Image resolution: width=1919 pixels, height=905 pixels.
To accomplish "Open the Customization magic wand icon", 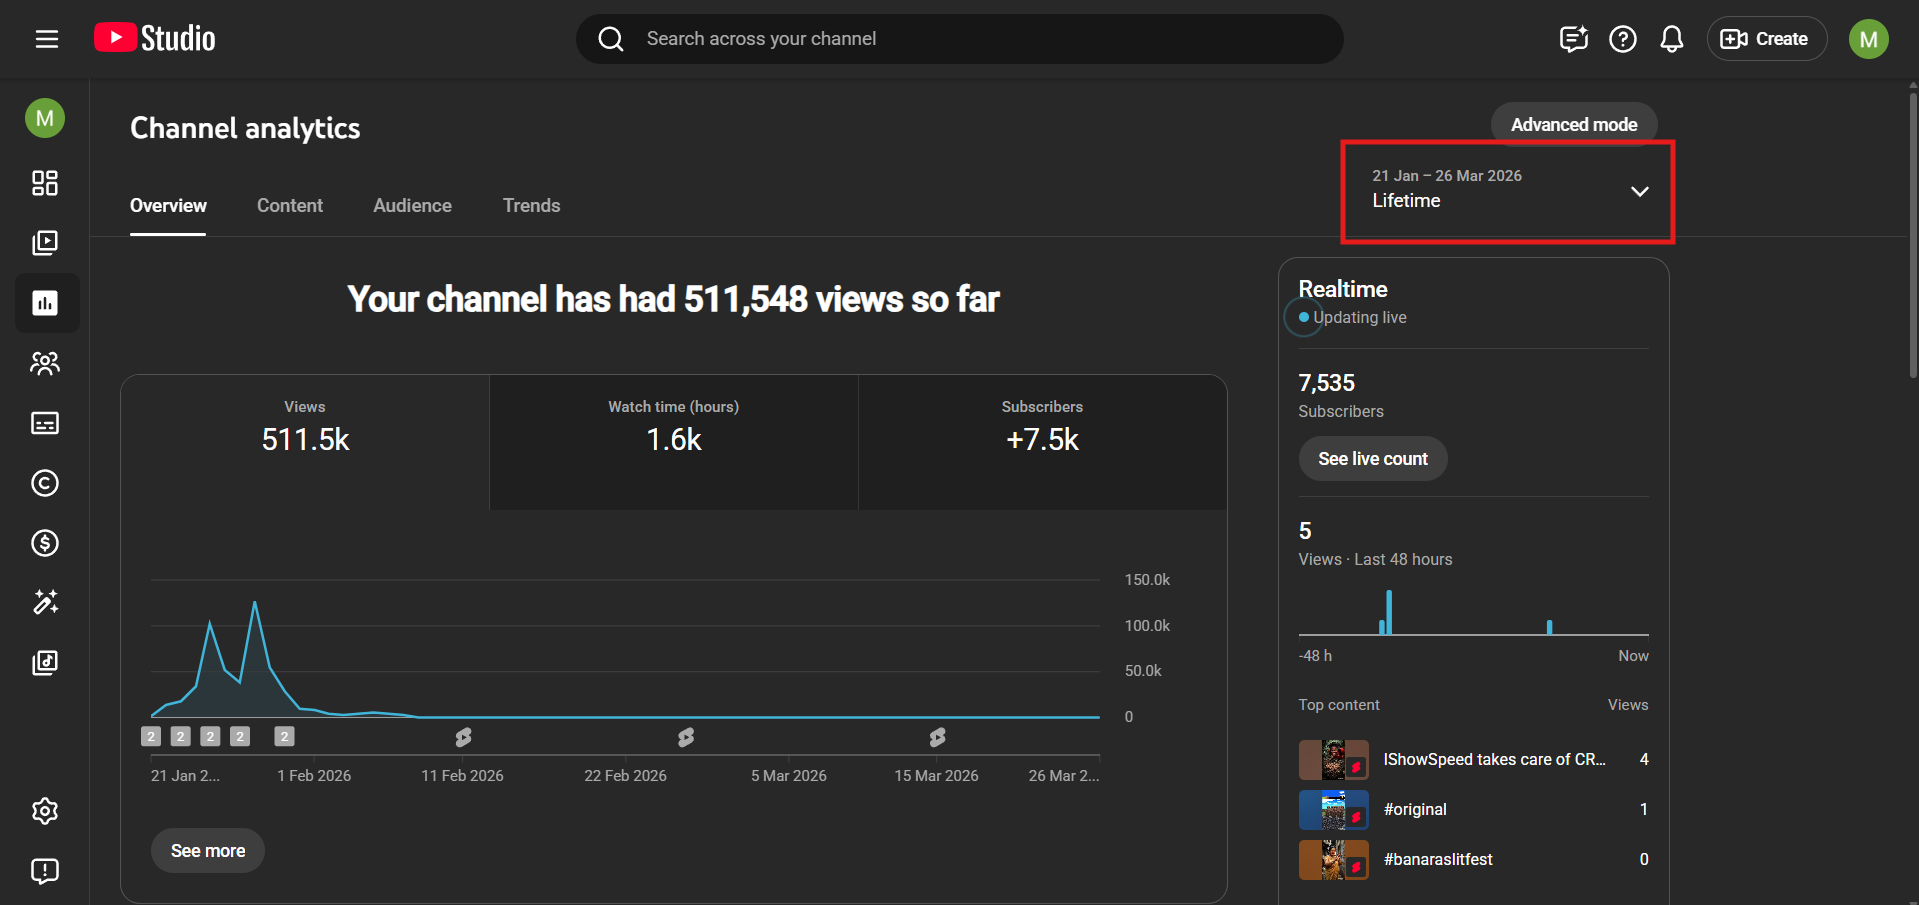I will pyautogui.click(x=45, y=602).
